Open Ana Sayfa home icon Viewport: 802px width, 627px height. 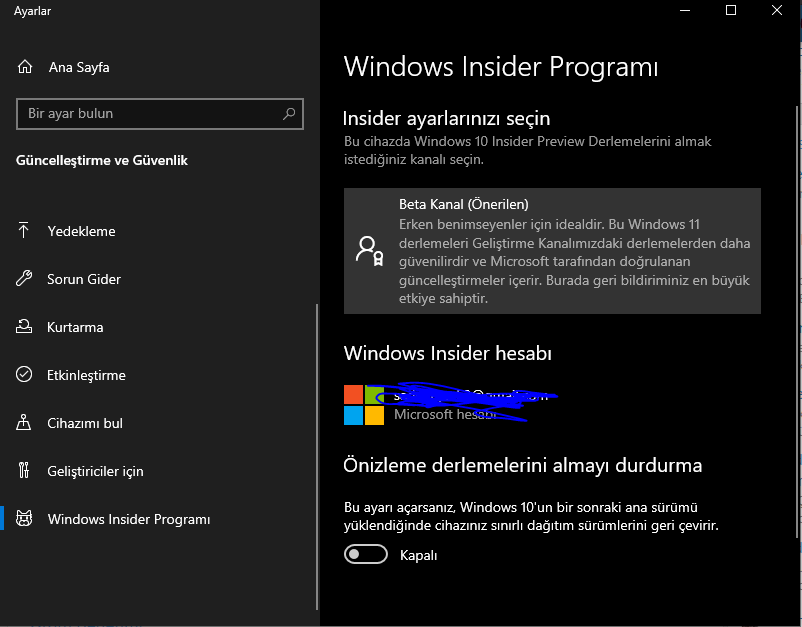click(25, 67)
